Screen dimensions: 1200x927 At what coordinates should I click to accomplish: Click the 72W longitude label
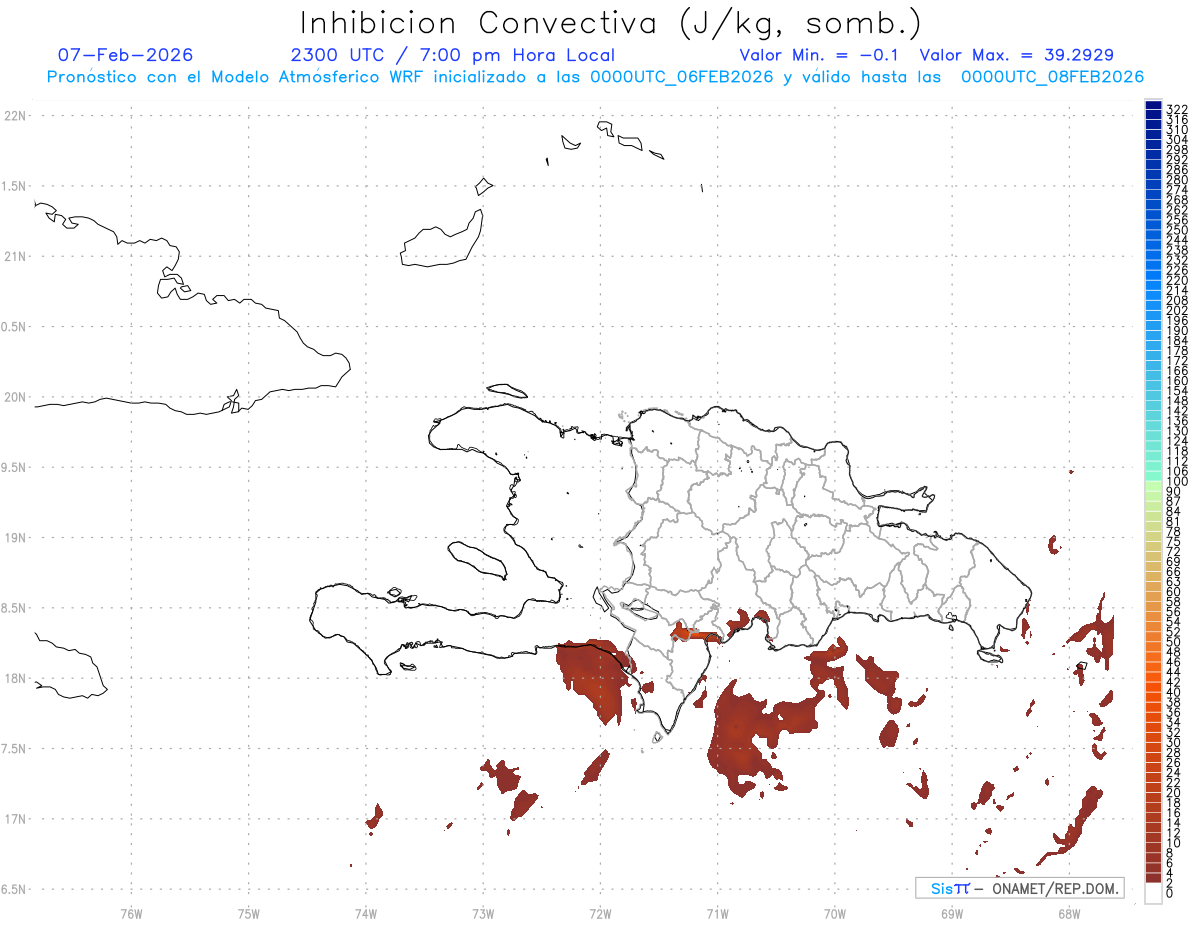coord(600,913)
